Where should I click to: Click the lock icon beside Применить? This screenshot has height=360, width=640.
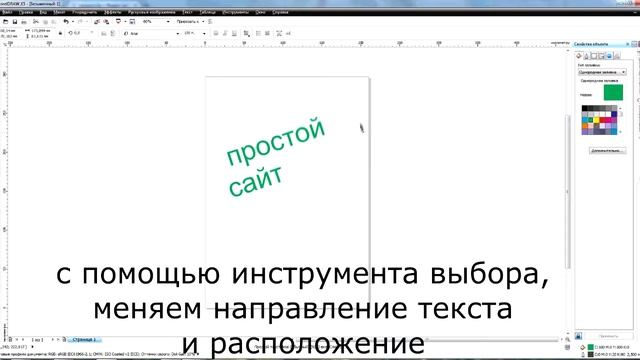[578, 336]
